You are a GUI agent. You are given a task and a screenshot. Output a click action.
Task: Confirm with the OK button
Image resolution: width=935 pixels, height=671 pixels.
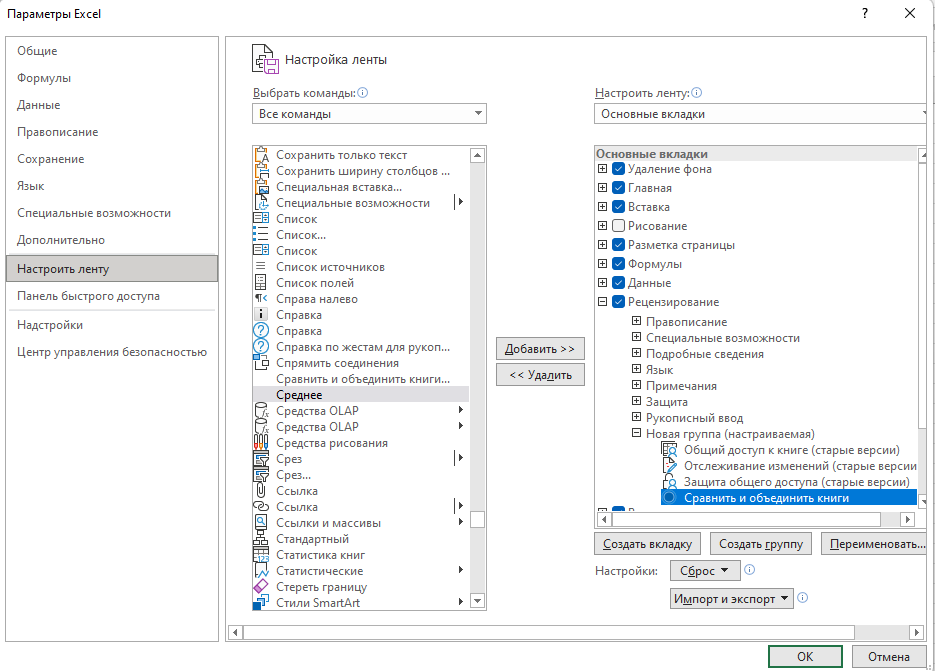805,657
